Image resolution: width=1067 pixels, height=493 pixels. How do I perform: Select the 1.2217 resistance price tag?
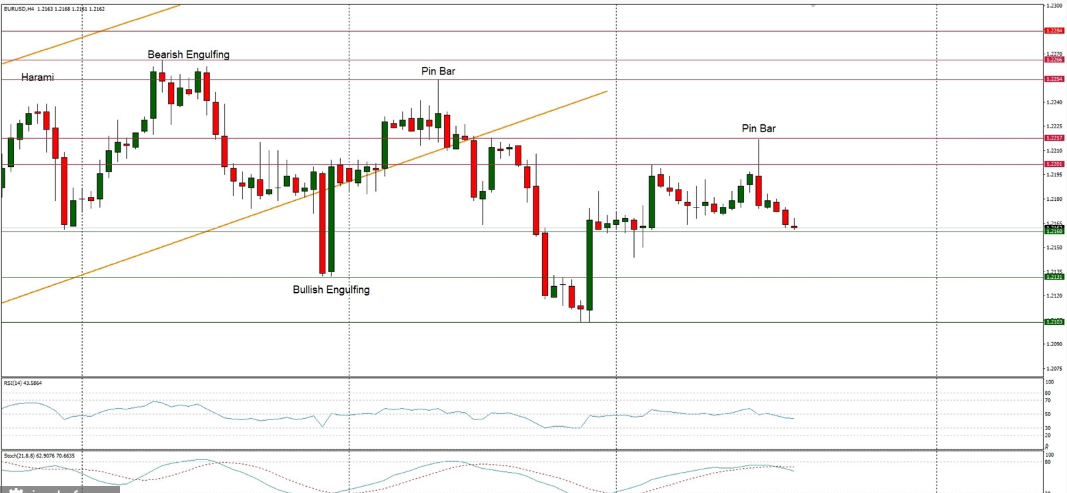pos(1053,138)
